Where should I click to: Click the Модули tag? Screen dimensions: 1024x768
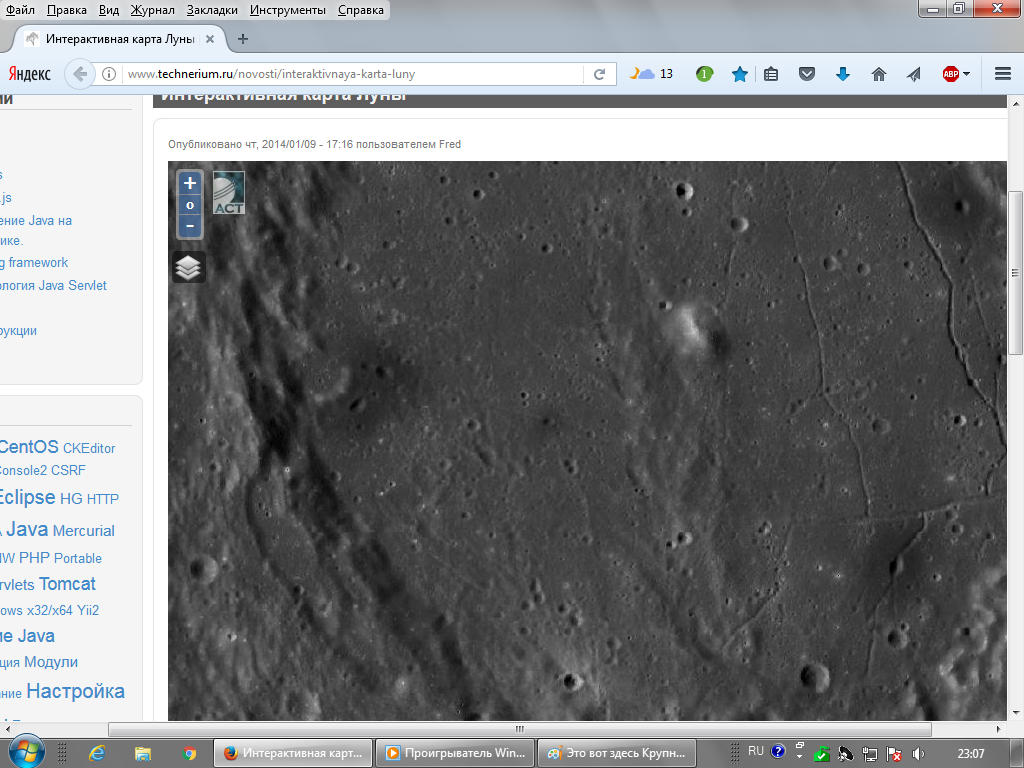point(51,662)
